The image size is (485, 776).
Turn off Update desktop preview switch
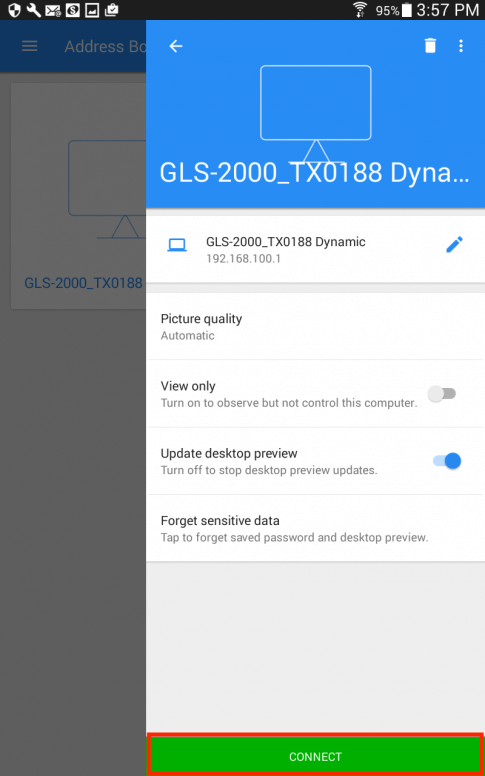(x=447, y=461)
